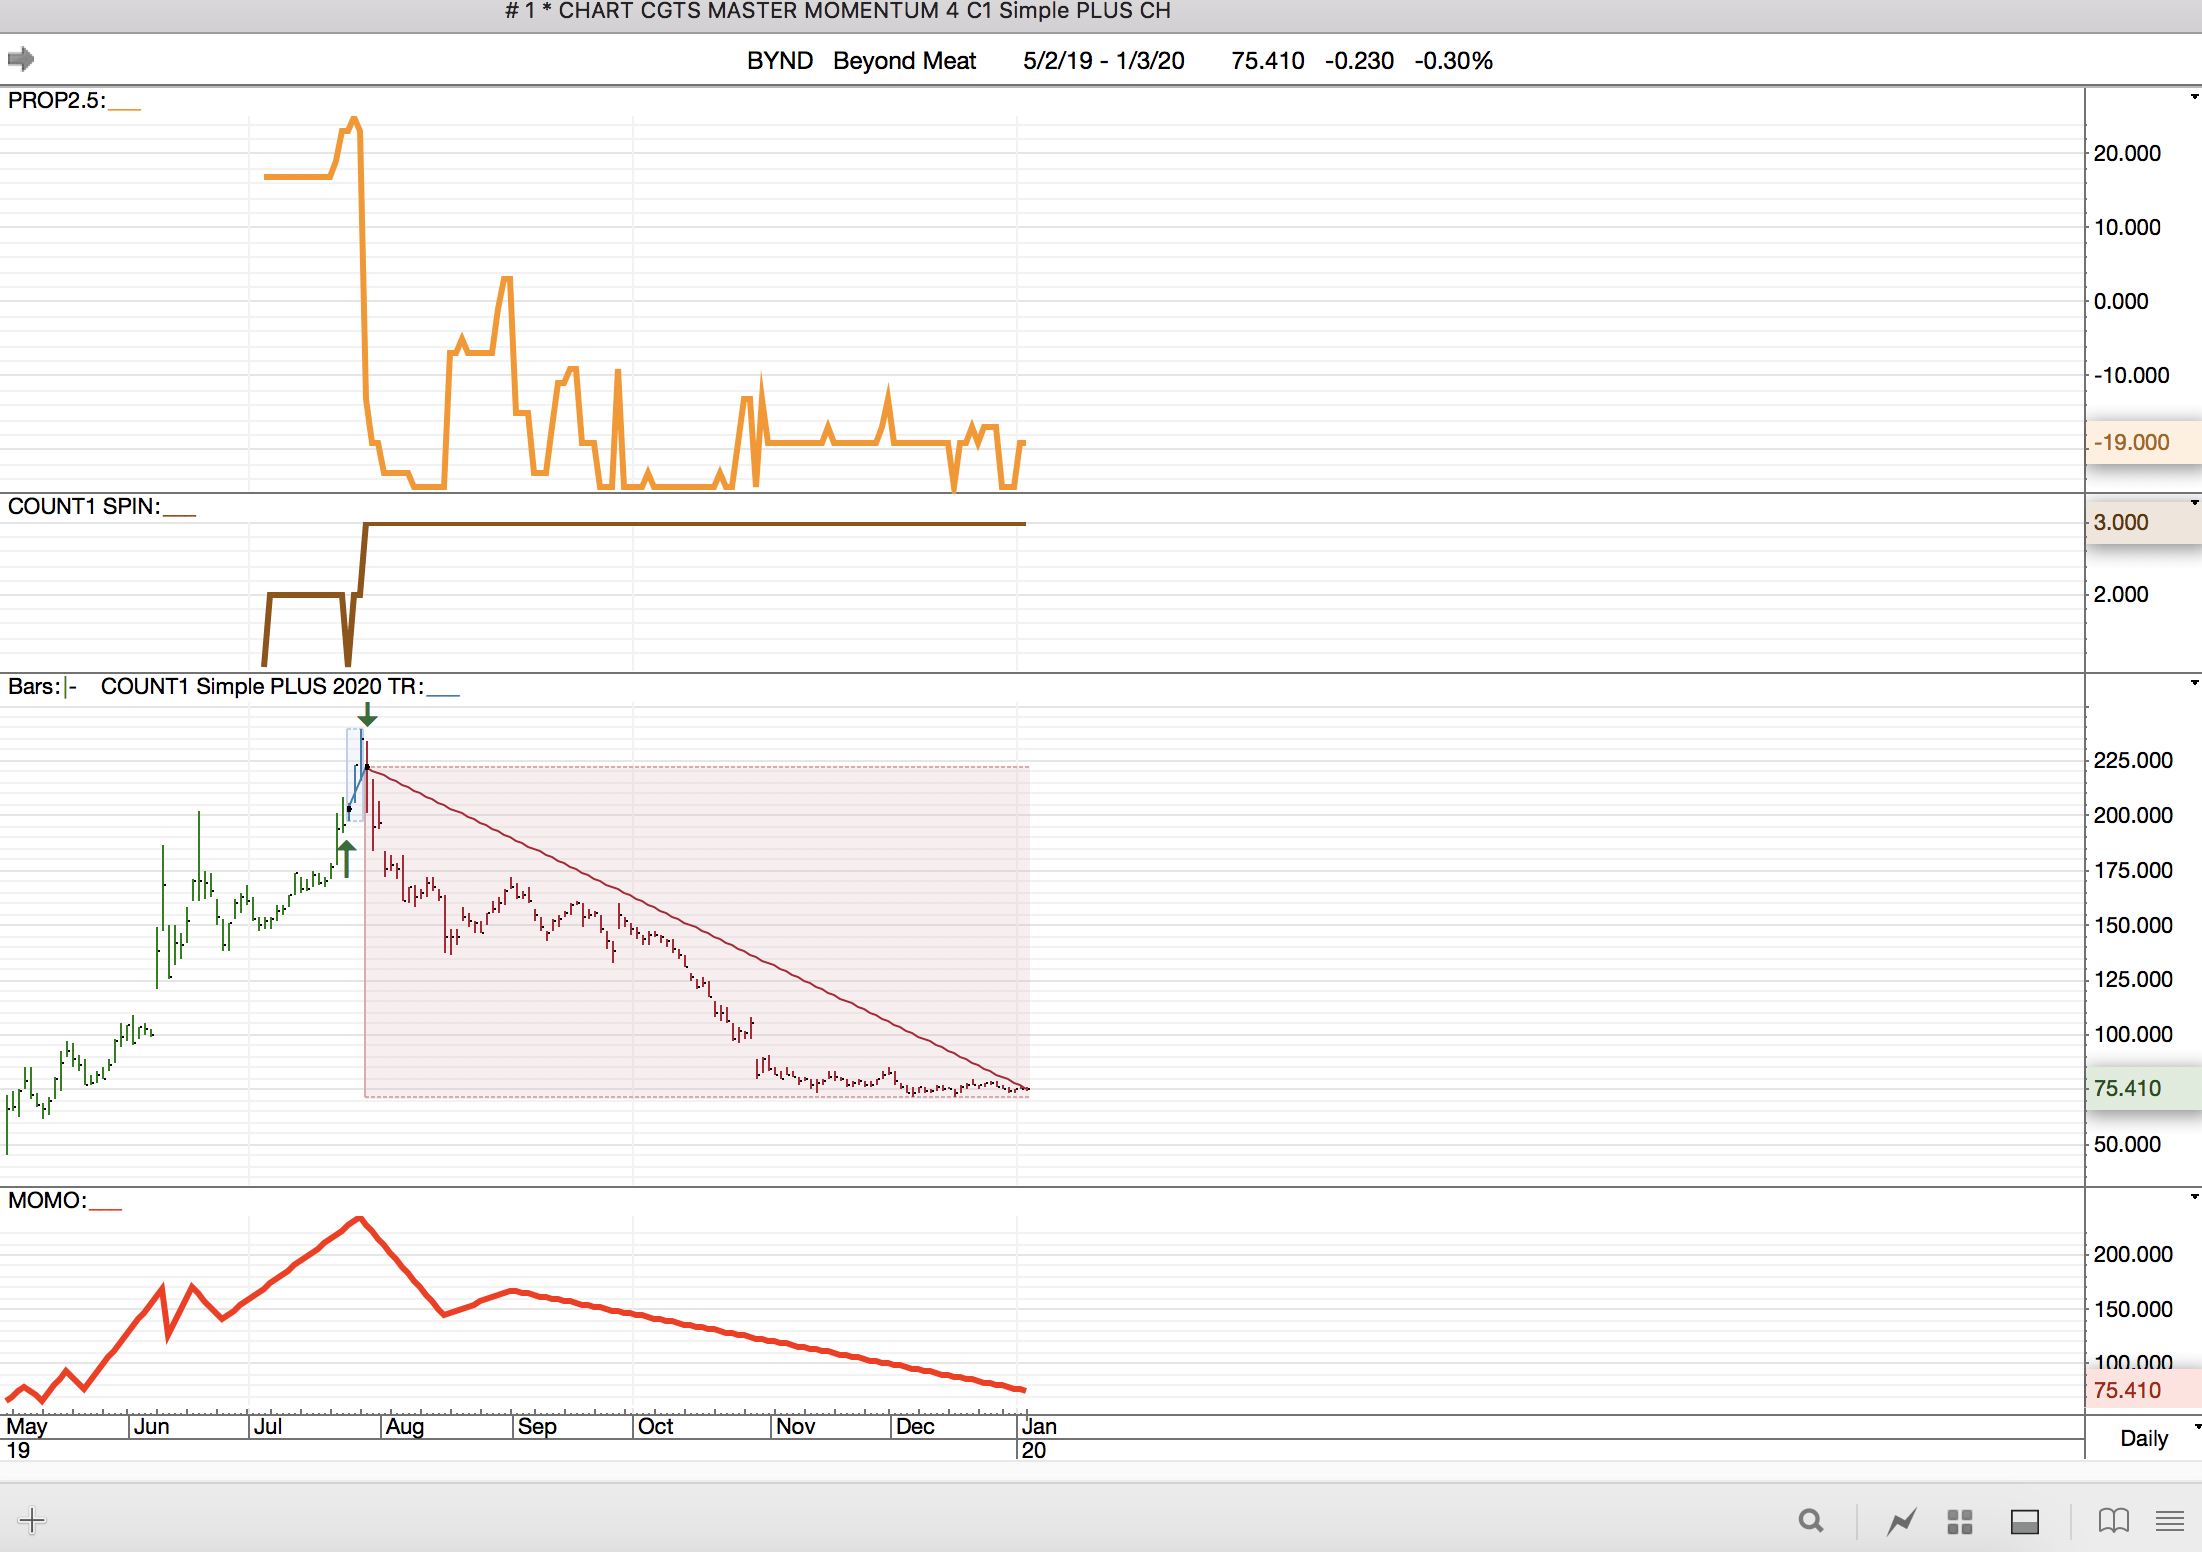The height and width of the screenshot is (1552, 2202).
Task: Click the Oct marker on time axis
Action: (655, 1426)
